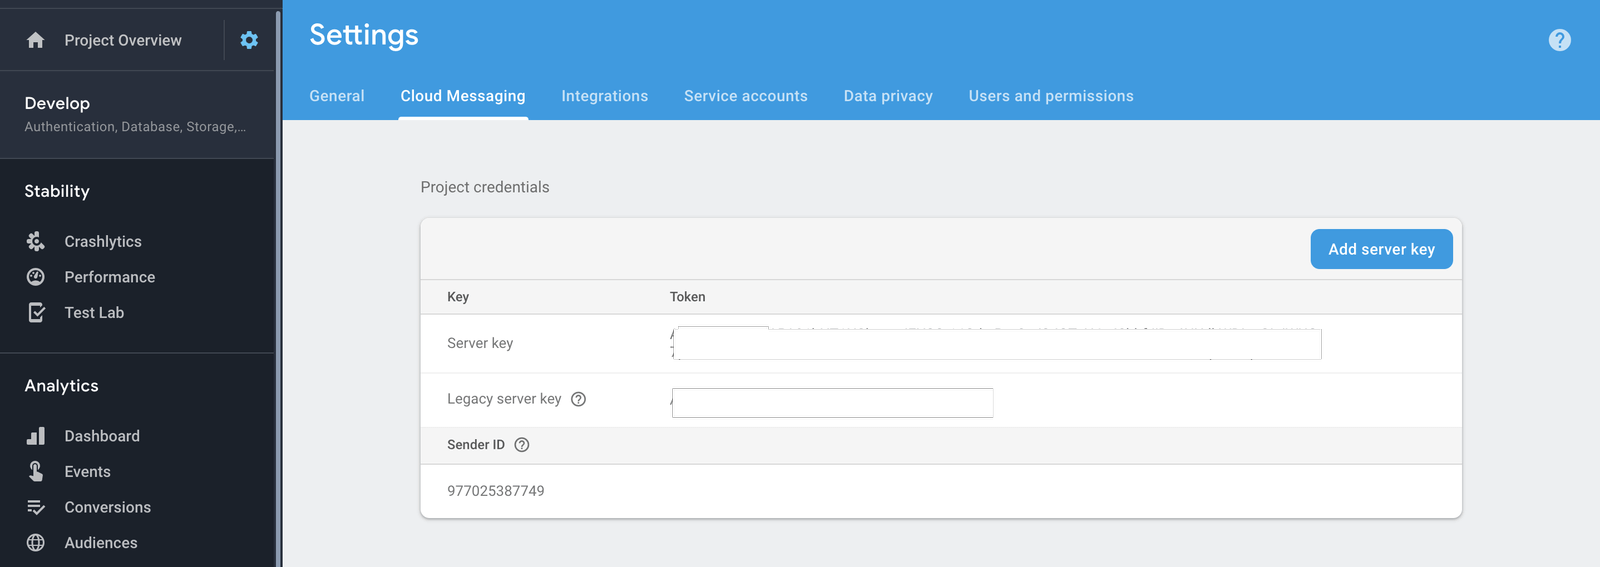Click the Crashlytics icon in sidebar
1600x567 pixels.
click(x=36, y=241)
